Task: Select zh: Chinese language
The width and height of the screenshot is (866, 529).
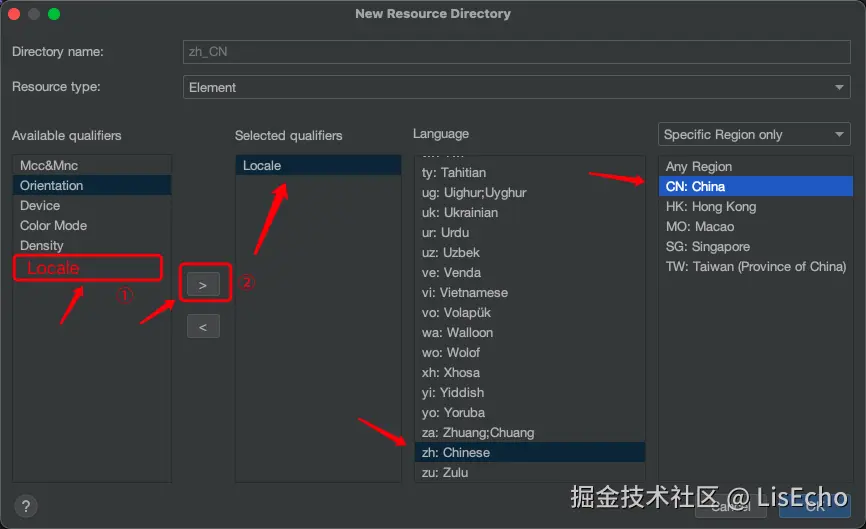Action: tap(530, 452)
